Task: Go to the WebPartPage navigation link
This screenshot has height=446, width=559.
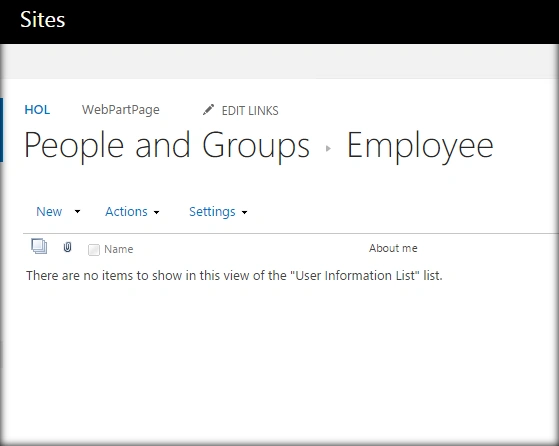Action: [120, 110]
